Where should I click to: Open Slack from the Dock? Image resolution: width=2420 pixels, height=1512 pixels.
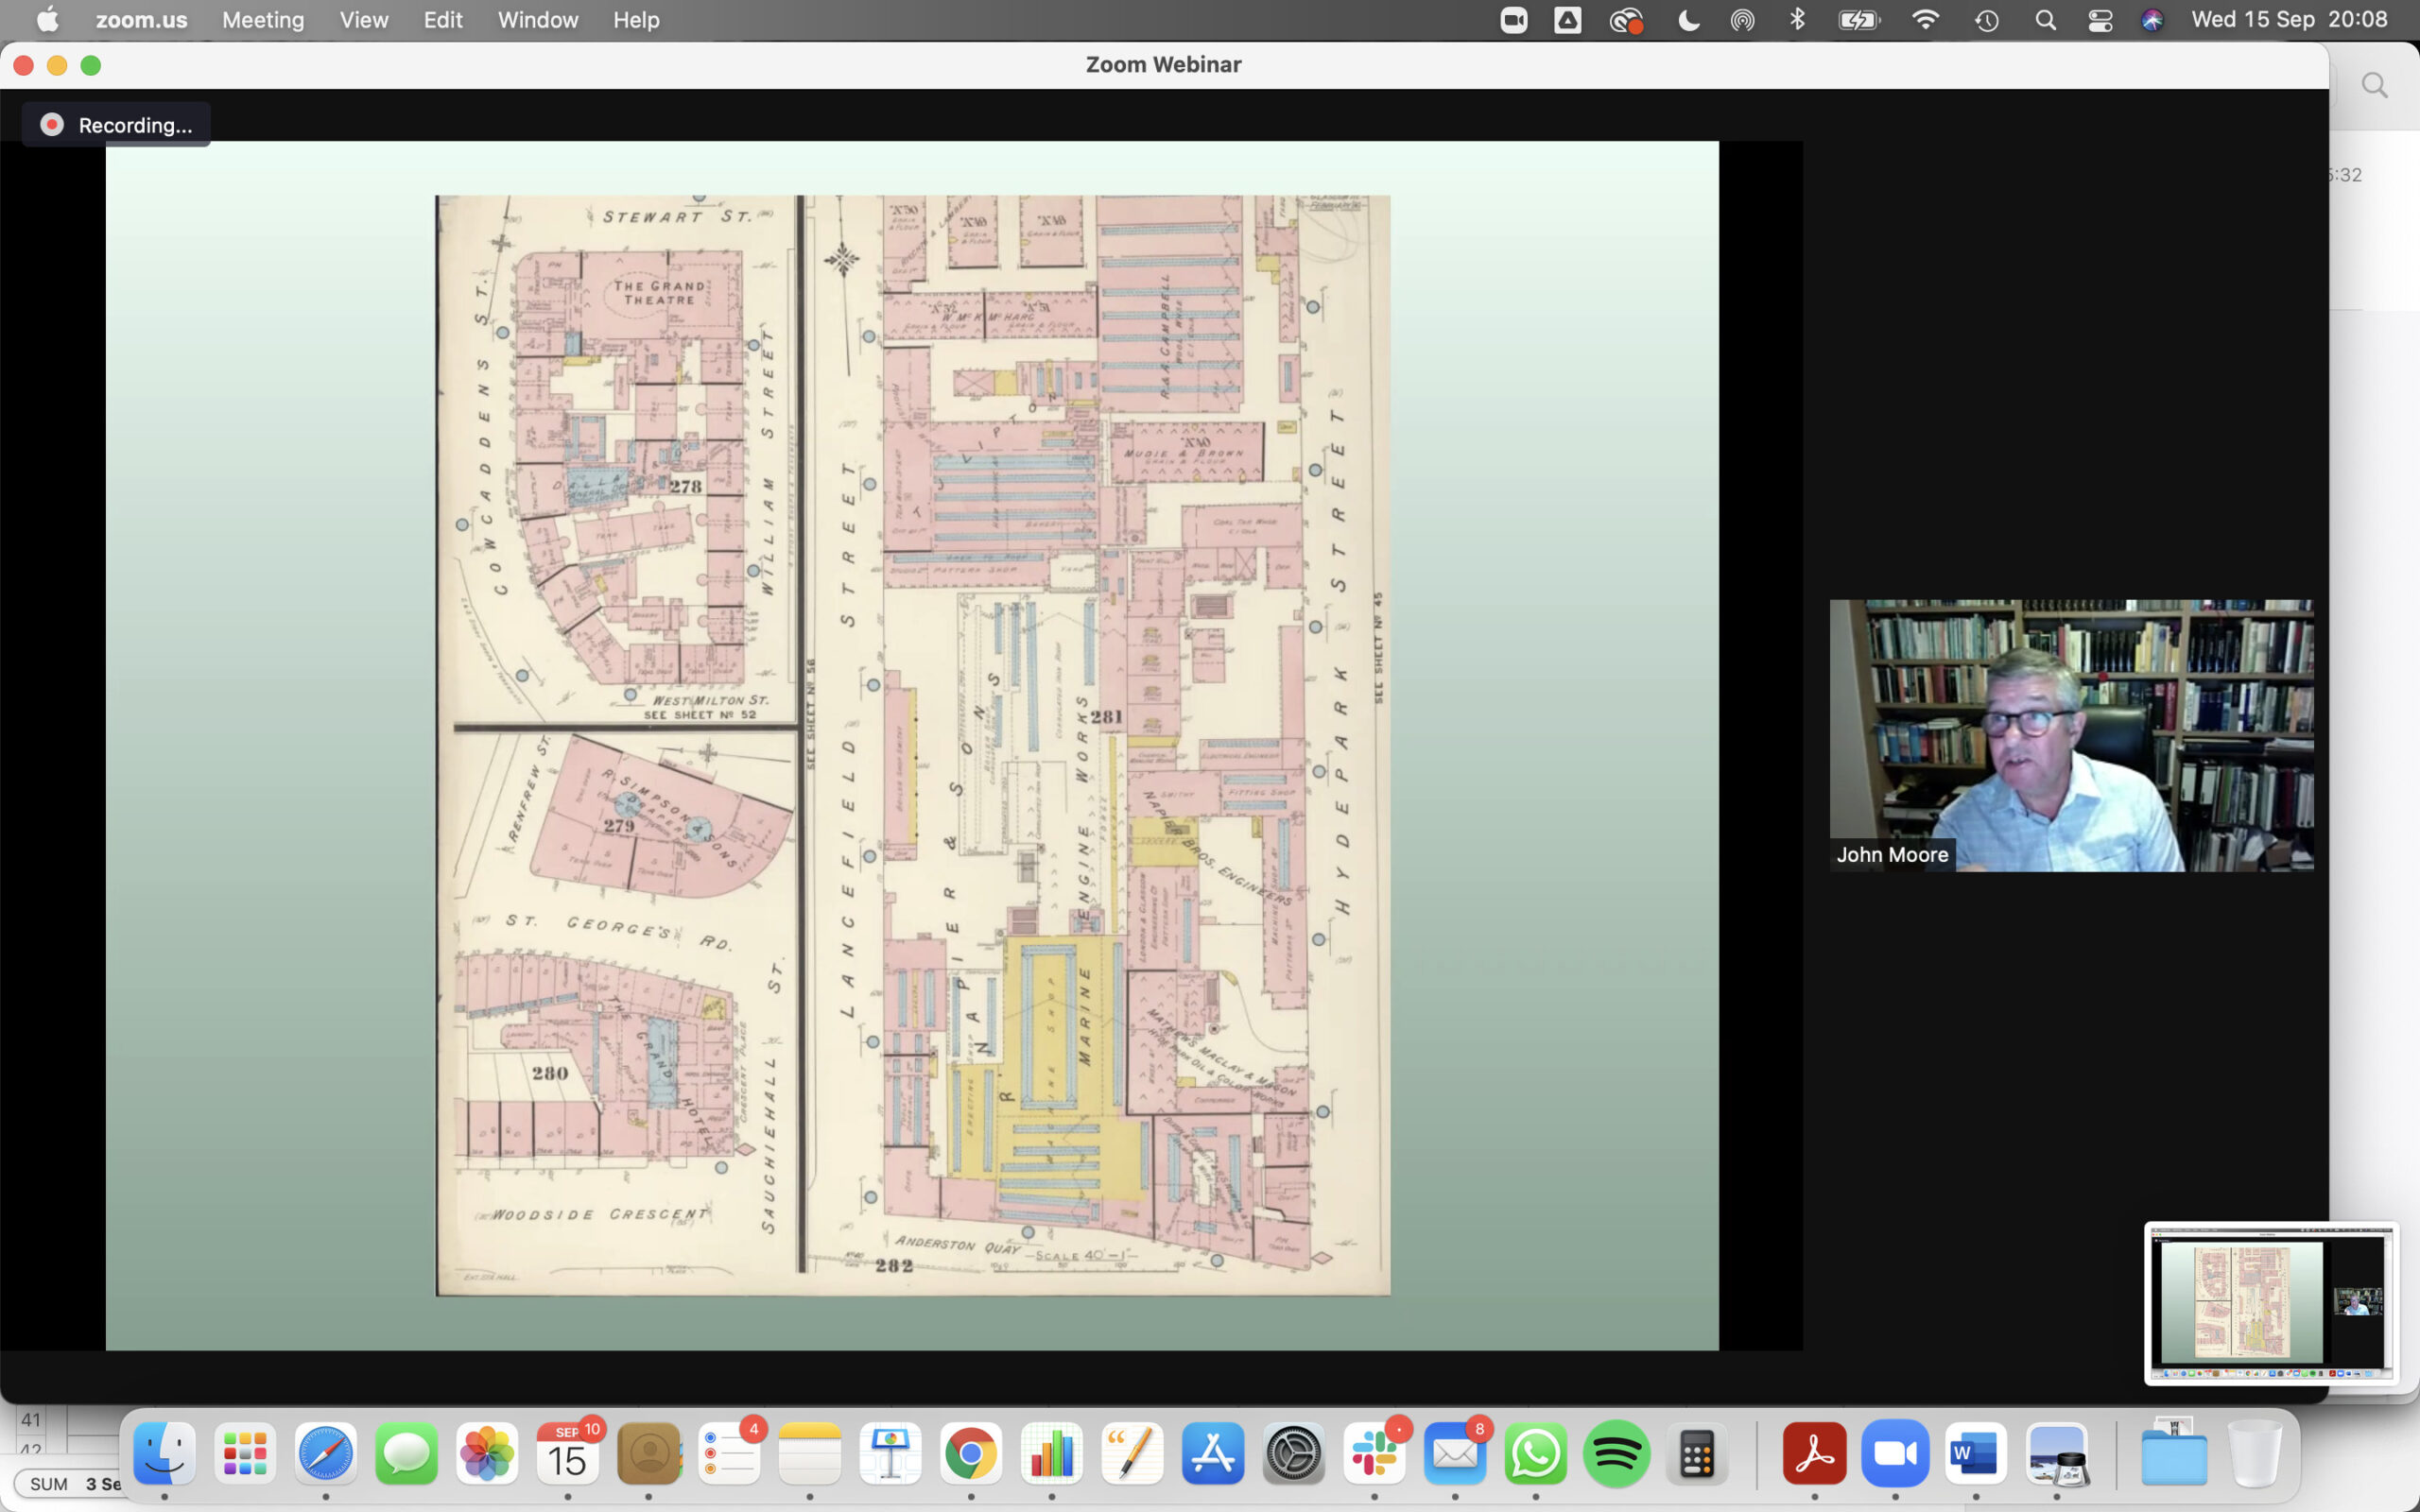click(1374, 1453)
